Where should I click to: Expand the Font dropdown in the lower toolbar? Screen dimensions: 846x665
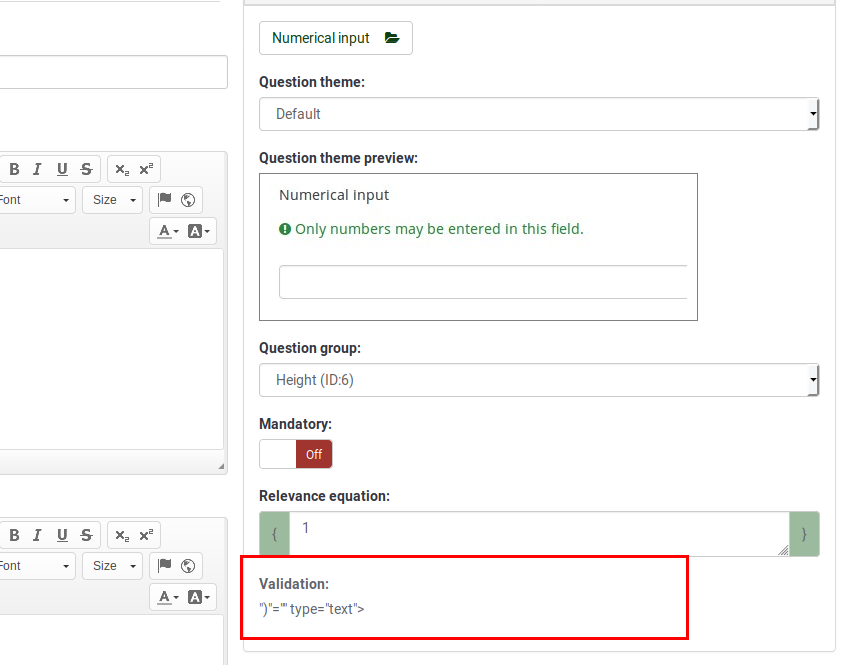coord(35,566)
